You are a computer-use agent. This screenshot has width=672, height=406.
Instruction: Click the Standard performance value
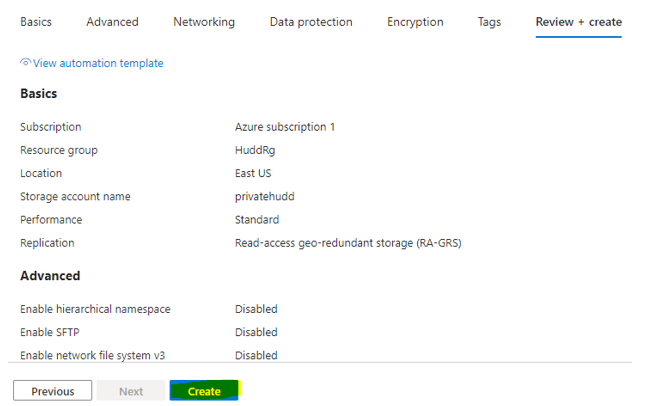tap(257, 219)
